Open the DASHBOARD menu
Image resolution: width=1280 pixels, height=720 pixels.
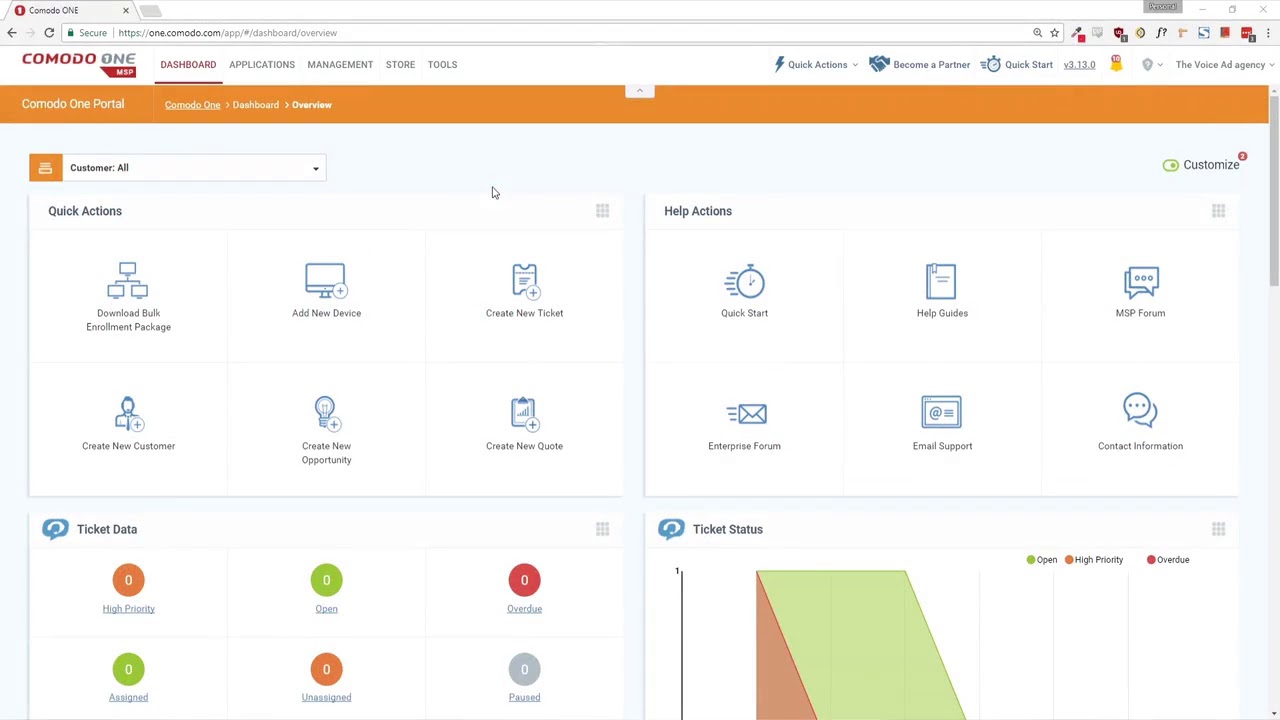point(188,64)
